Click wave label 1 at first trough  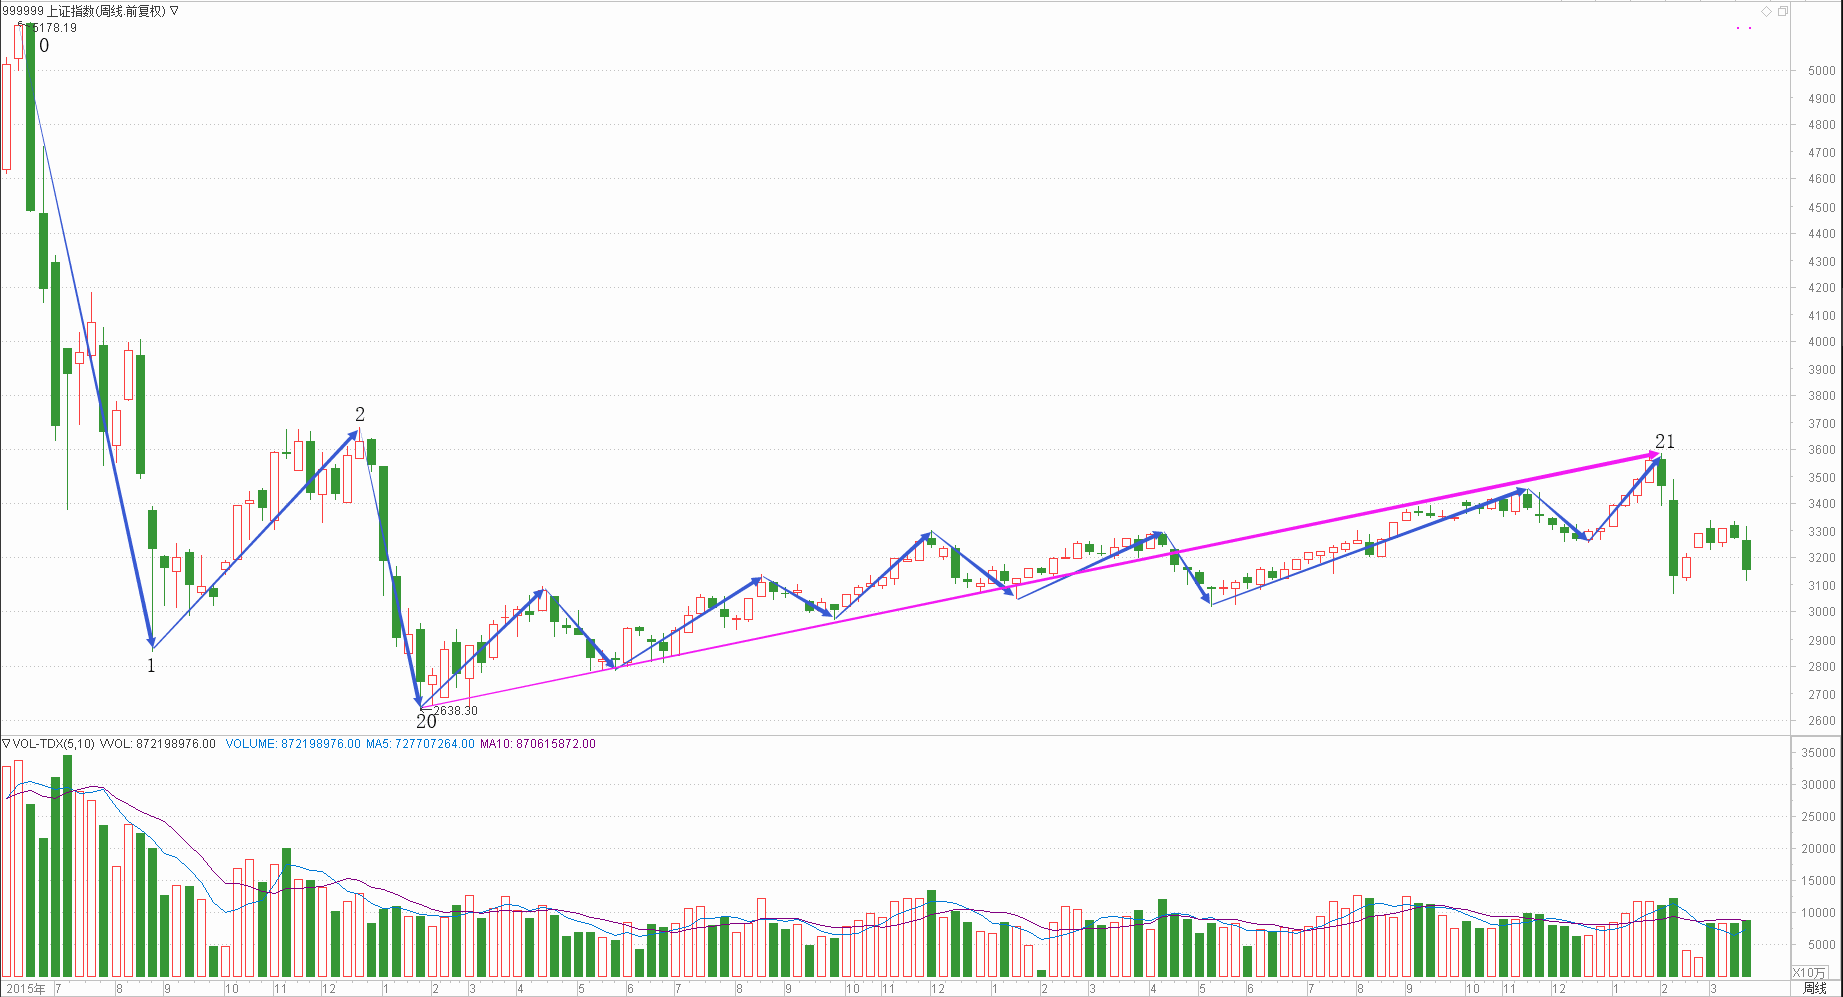pos(151,666)
